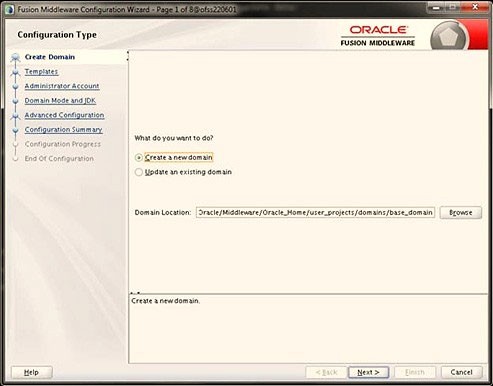The image size is (493, 386).
Task: Click the Domain Mode and JDK node icon
Action: click(x=15, y=101)
